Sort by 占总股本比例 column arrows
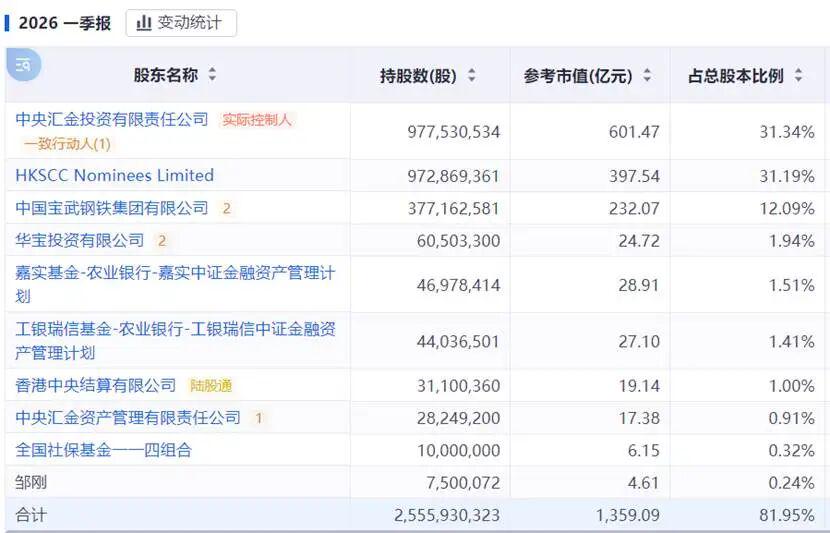Viewport: 830px width, 533px height. click(798, 76)
